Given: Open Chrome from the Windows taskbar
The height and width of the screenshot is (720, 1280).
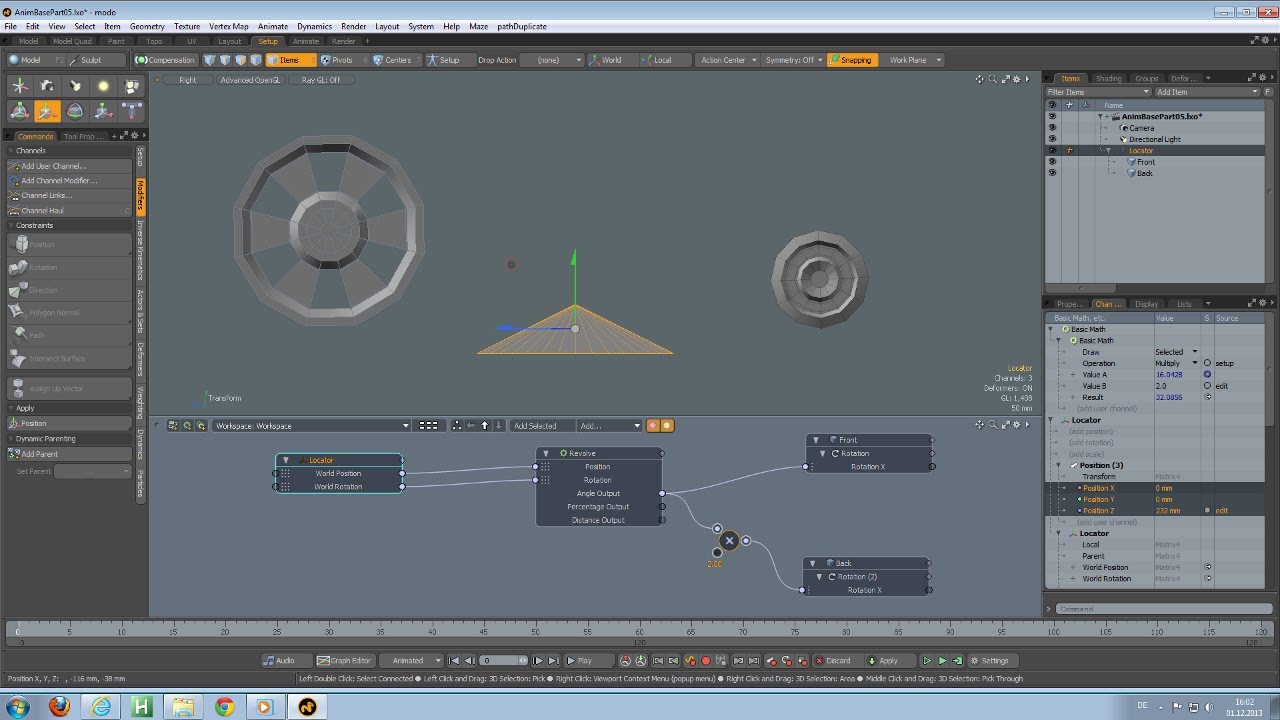Looking at the screenshot, I should point(224,706).
